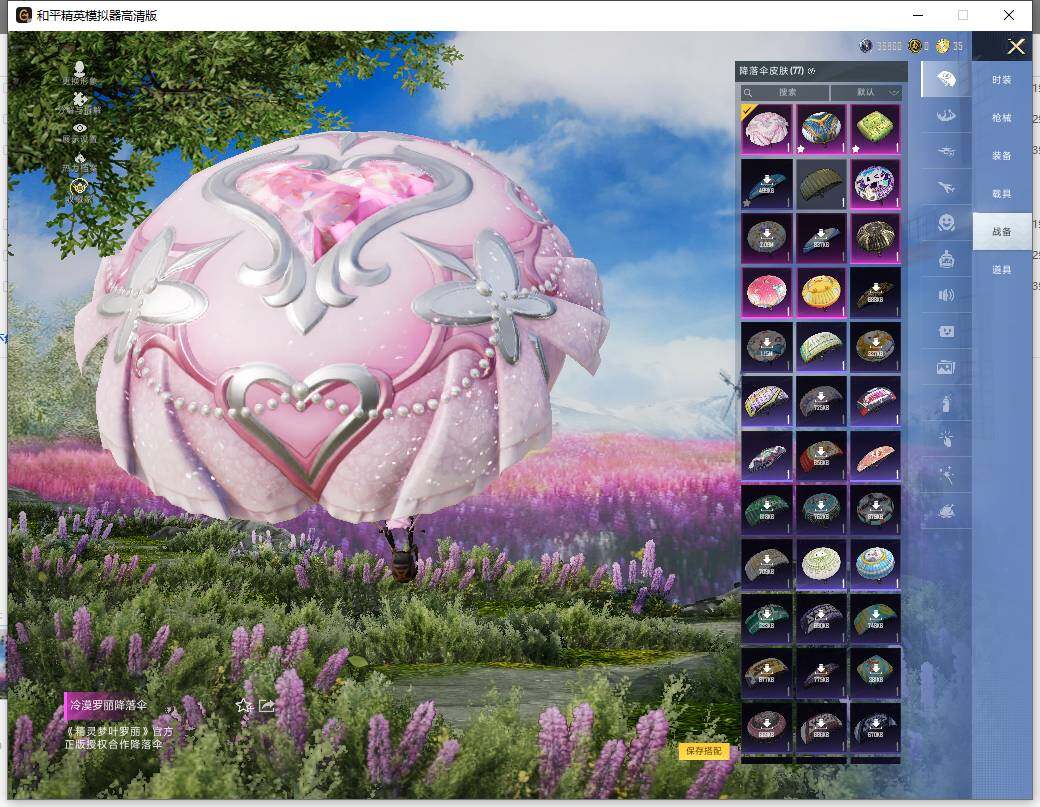
Task: Download the 2.09M grey parachute skin
Action: pyautogui.click(x=767, y=237)
